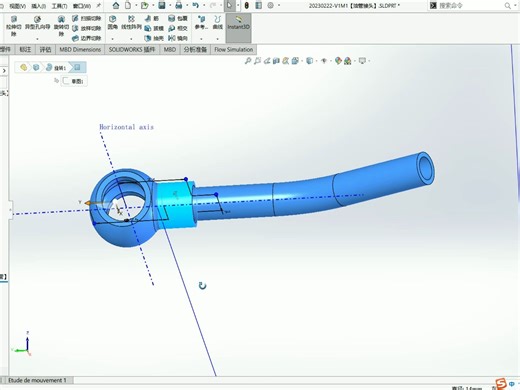Switch to the MBD Dimensions tab
520x390 pixels.
pyautogui.click(x=80, y=49)
